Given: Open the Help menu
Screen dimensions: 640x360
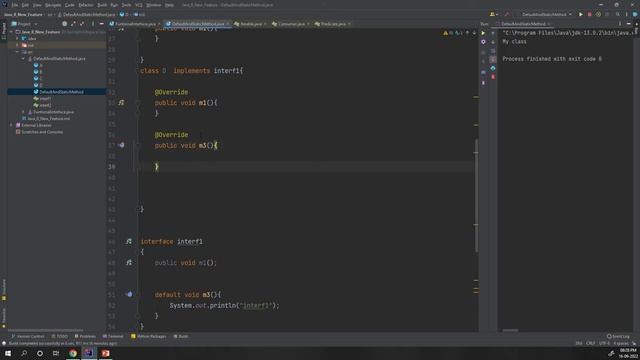Looking at the screenshot, I should tap(169, 5).
